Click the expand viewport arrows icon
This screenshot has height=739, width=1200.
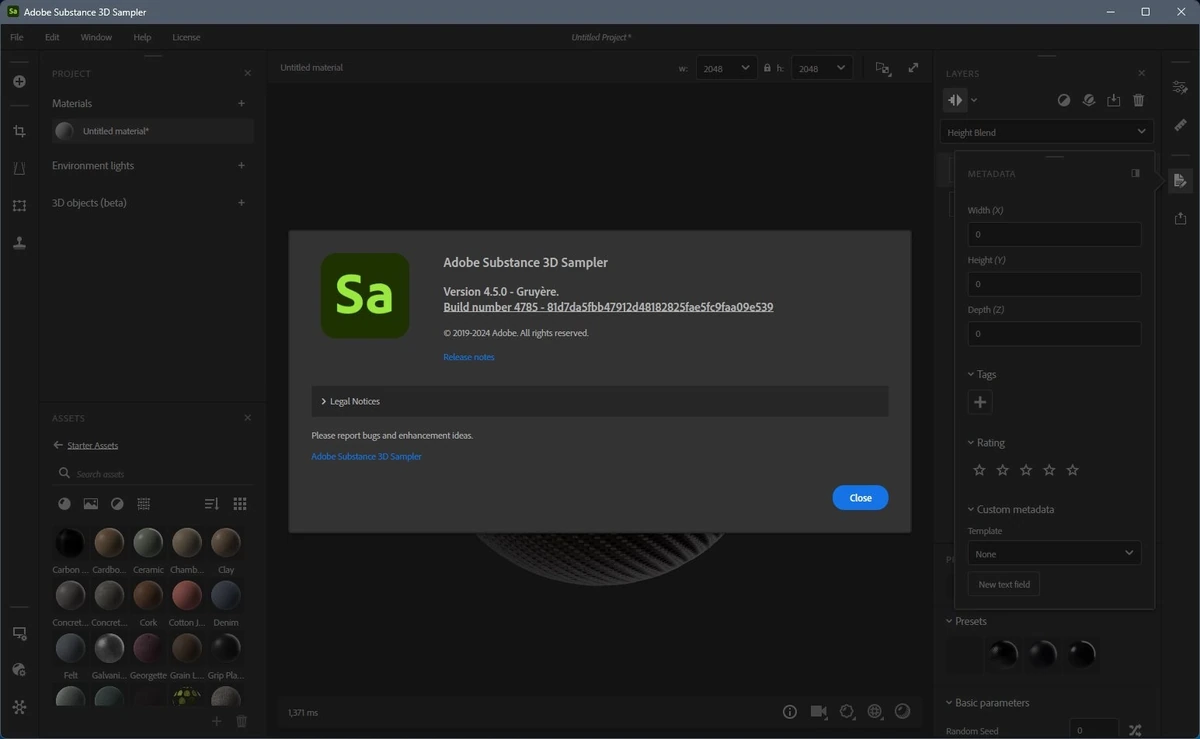[x=913, y=68]
